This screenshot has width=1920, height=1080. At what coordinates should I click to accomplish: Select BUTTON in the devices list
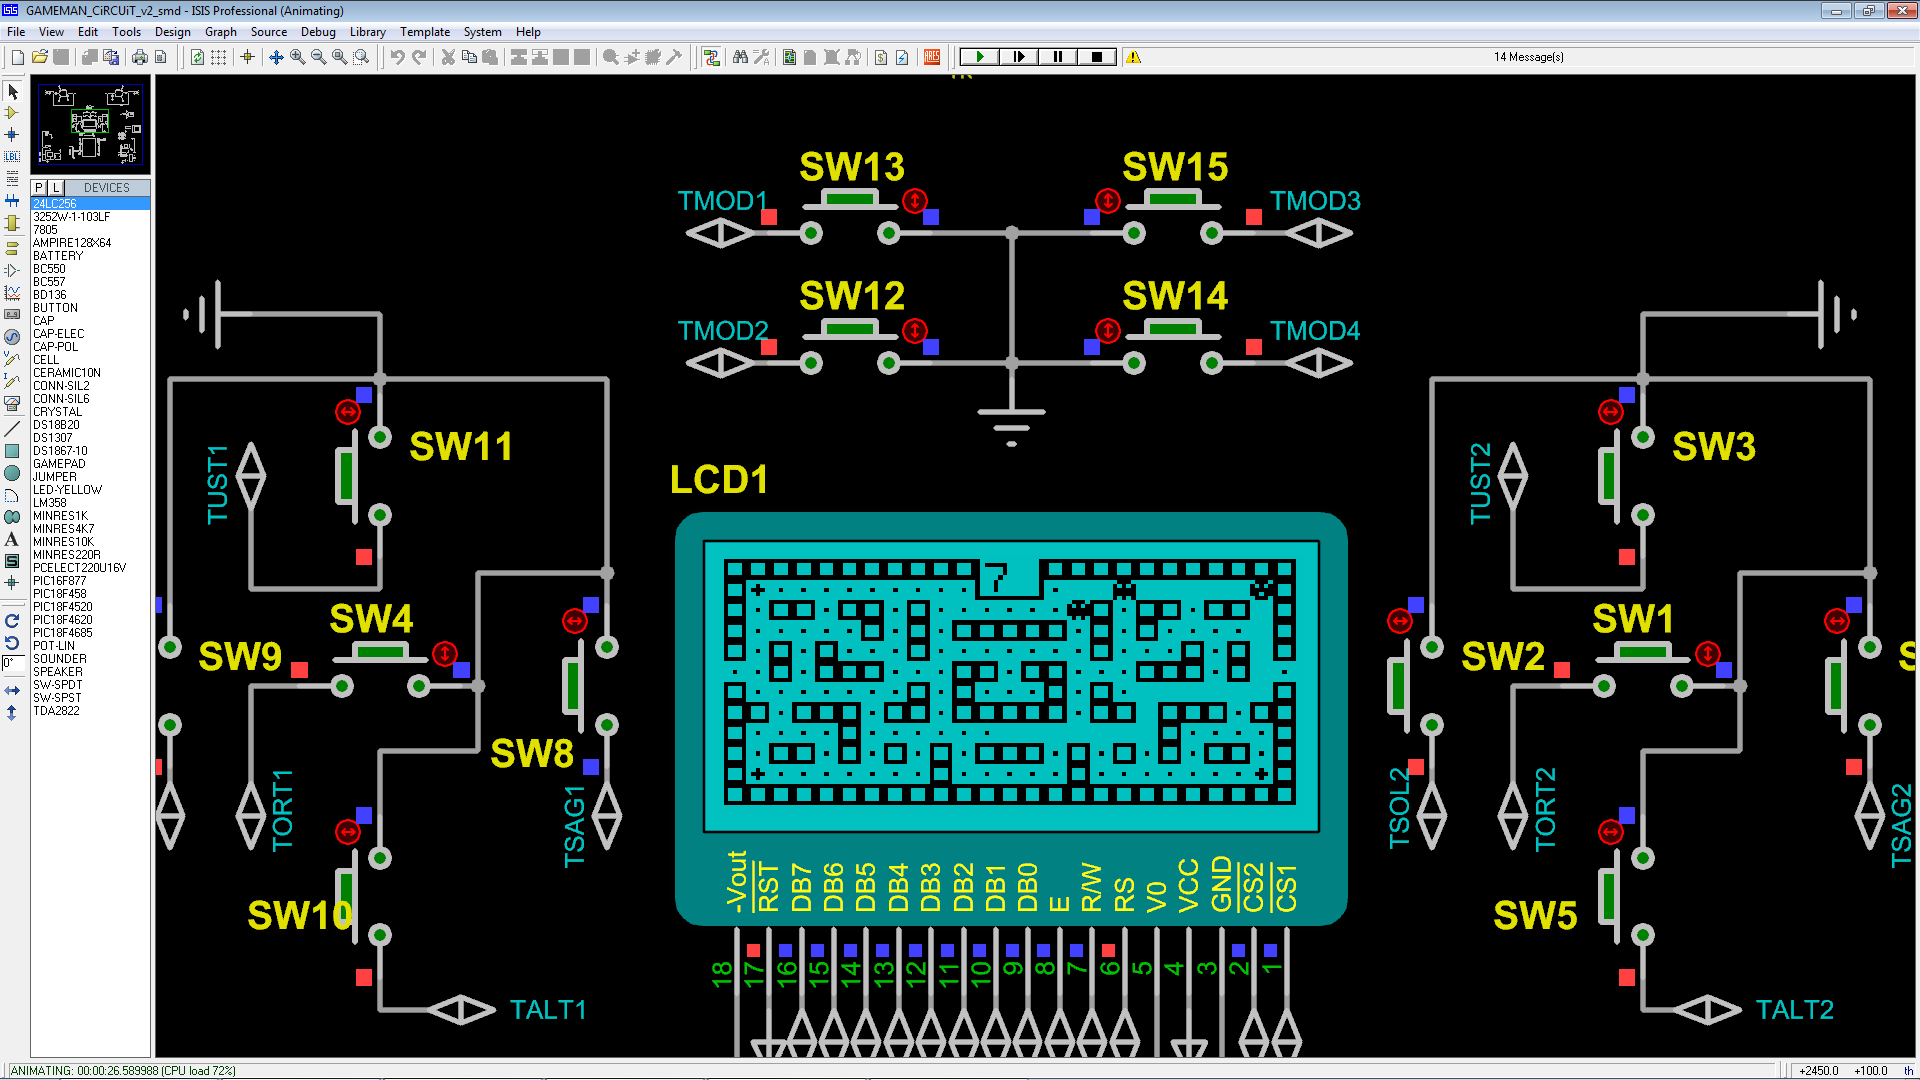click(55, 308)
